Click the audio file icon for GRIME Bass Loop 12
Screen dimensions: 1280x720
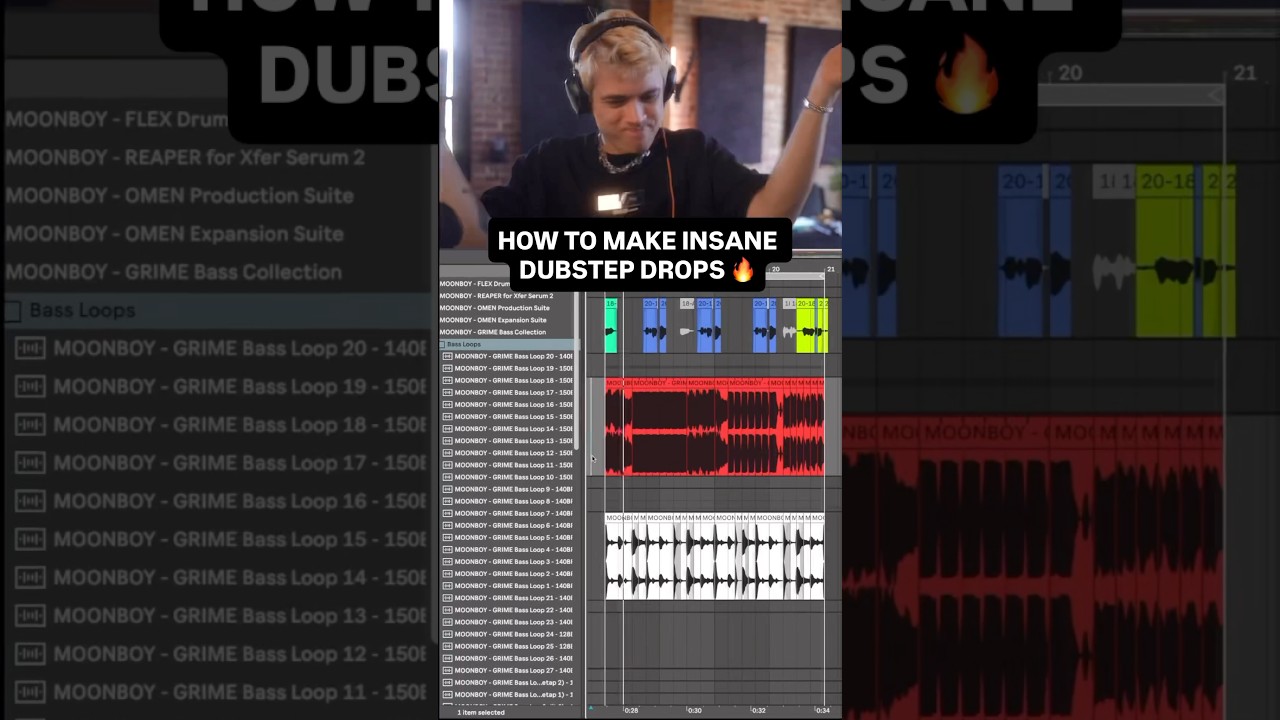(447, 453)
